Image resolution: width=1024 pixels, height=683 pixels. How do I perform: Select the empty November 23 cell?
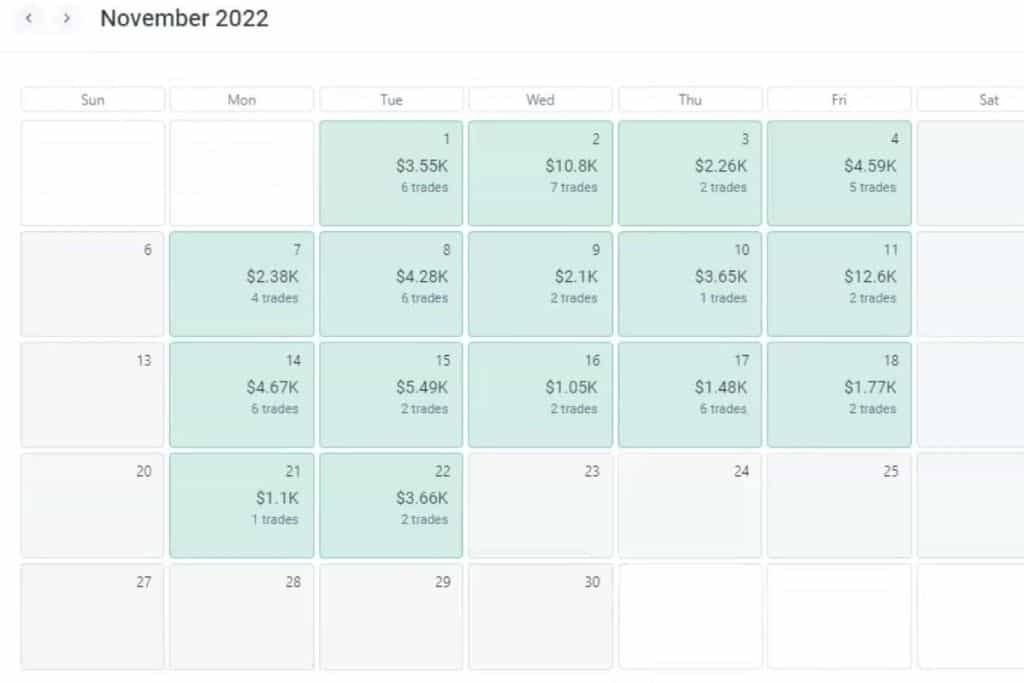(x=540, y=505)
